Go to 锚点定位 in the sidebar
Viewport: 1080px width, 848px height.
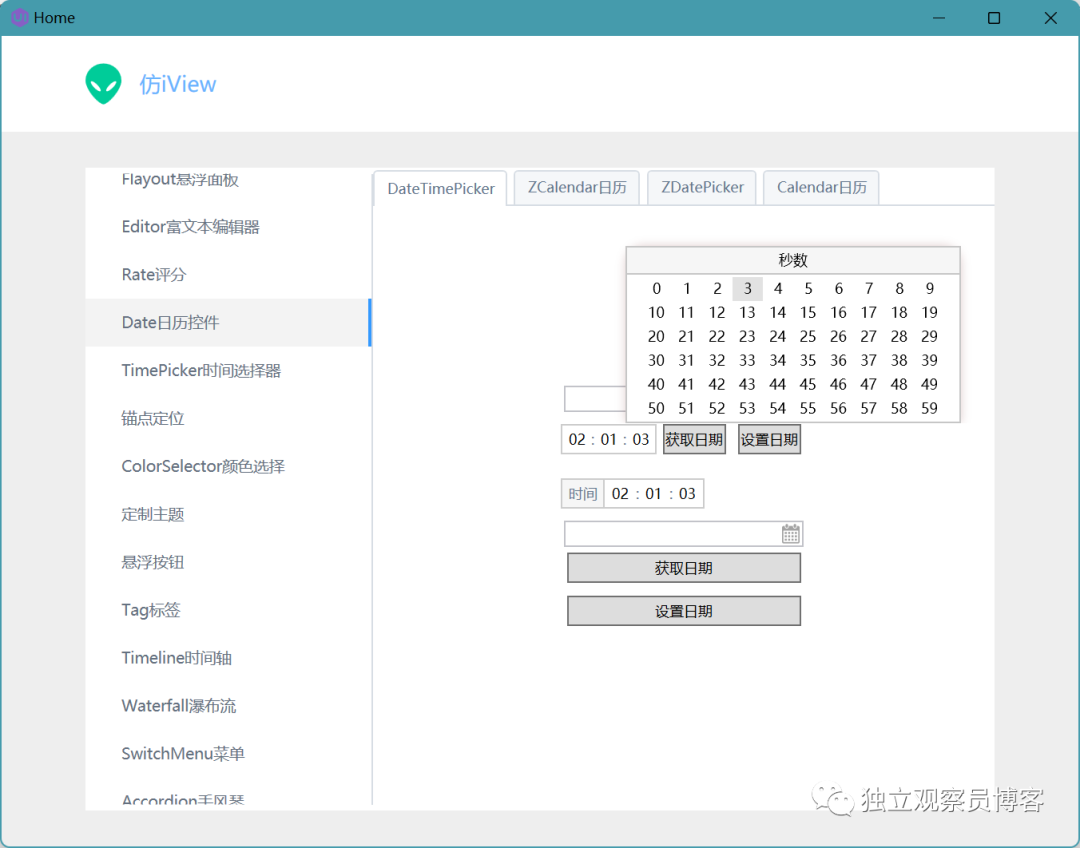[x=228, y=418]
